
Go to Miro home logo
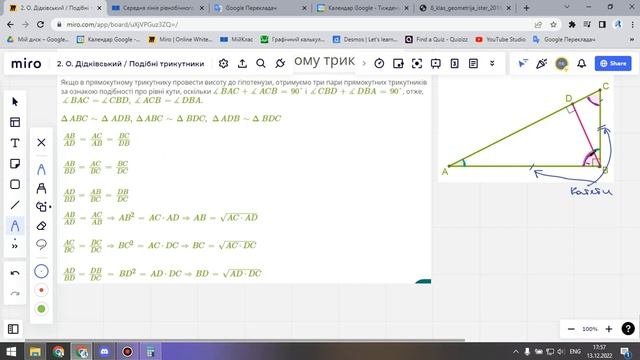[x=26, y=64]
